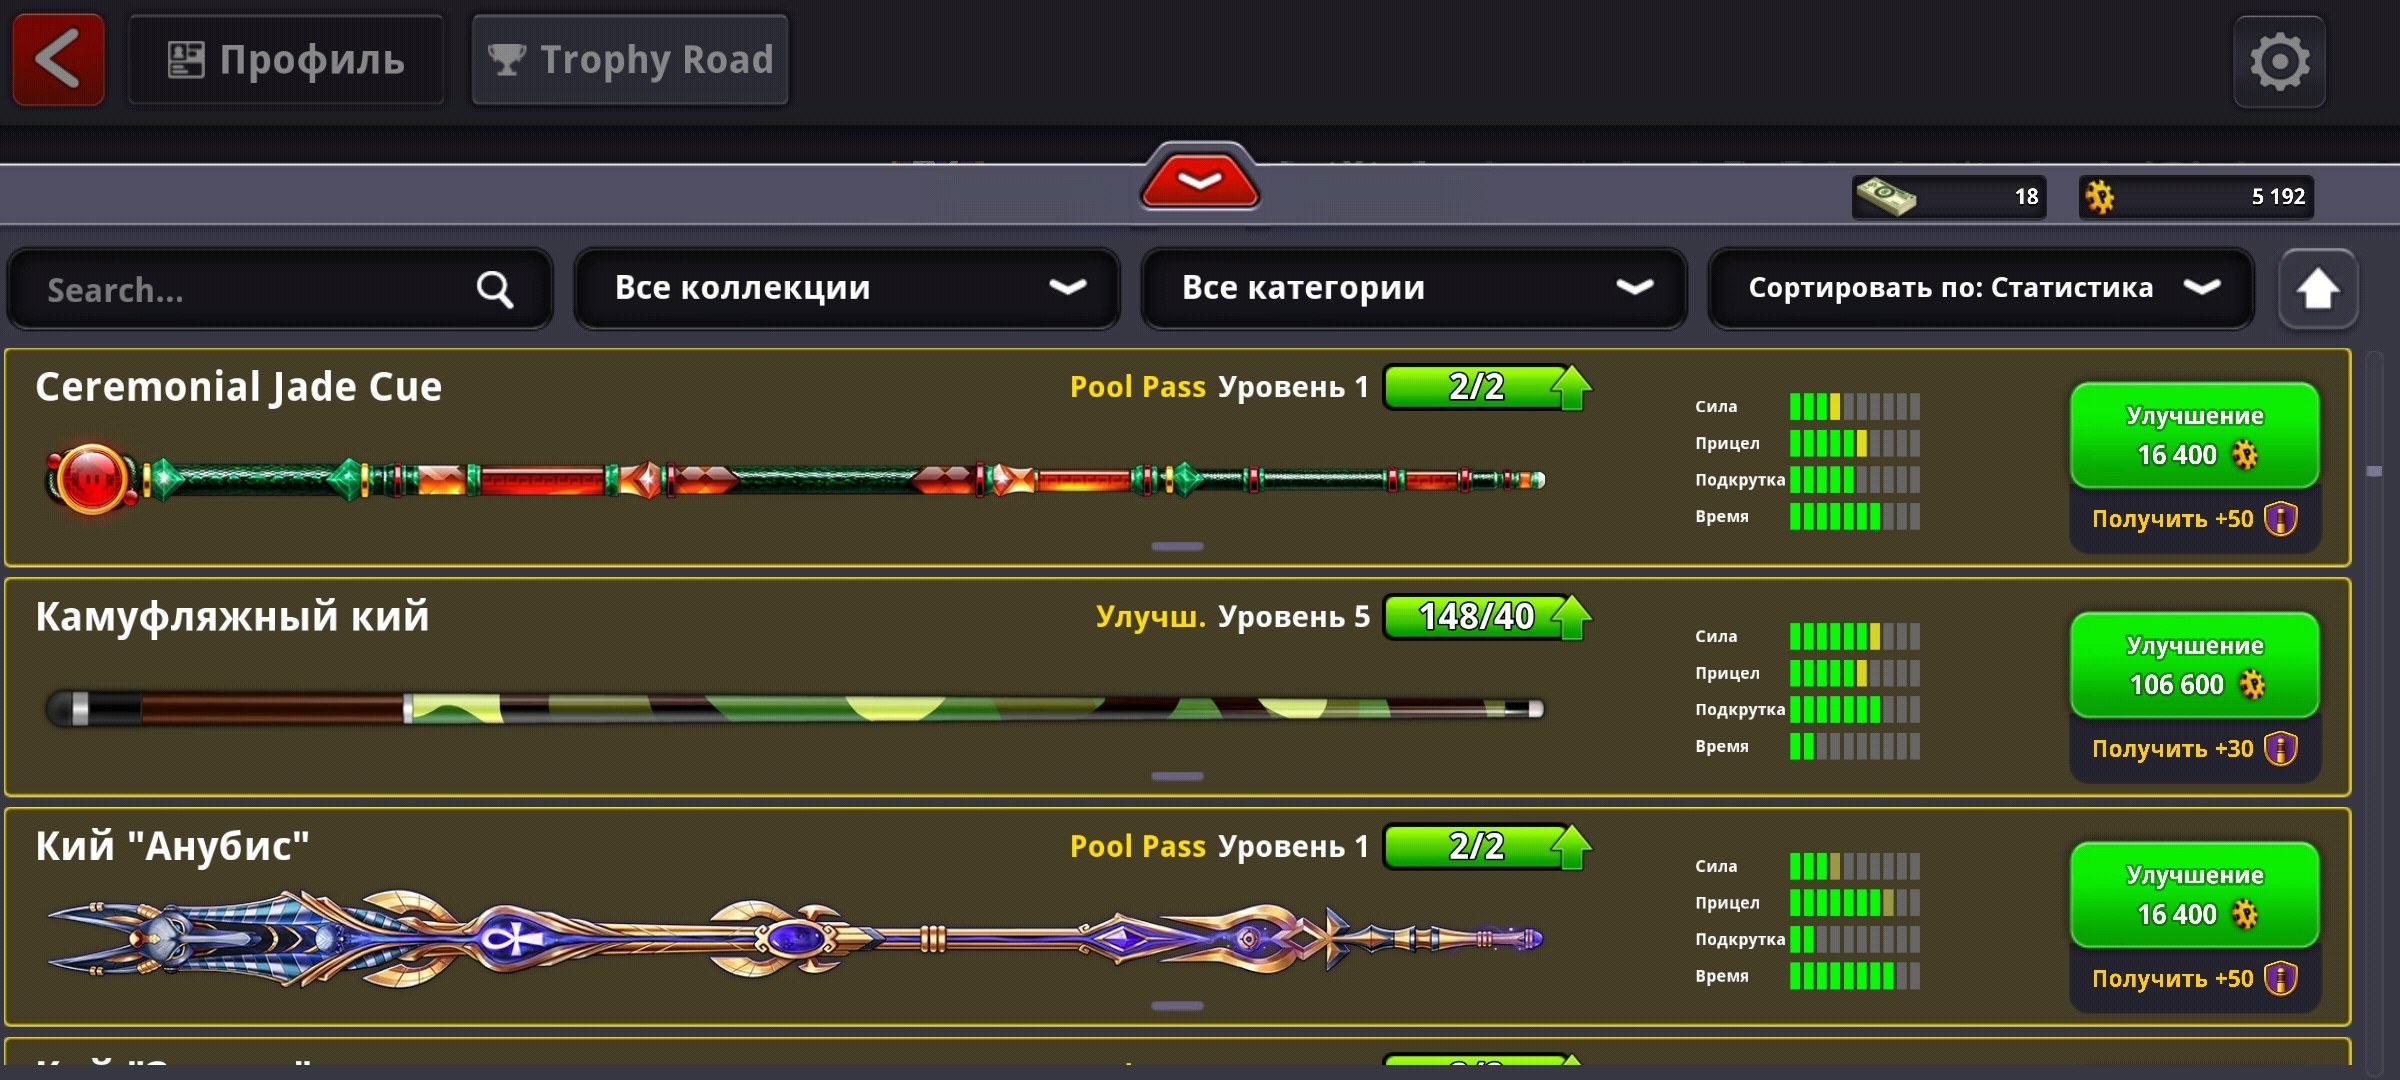This screenshot has height=1080, width=2400.
Task: Open the settings gear icon
Action: pyautogui.click(x=2280, y=62)
